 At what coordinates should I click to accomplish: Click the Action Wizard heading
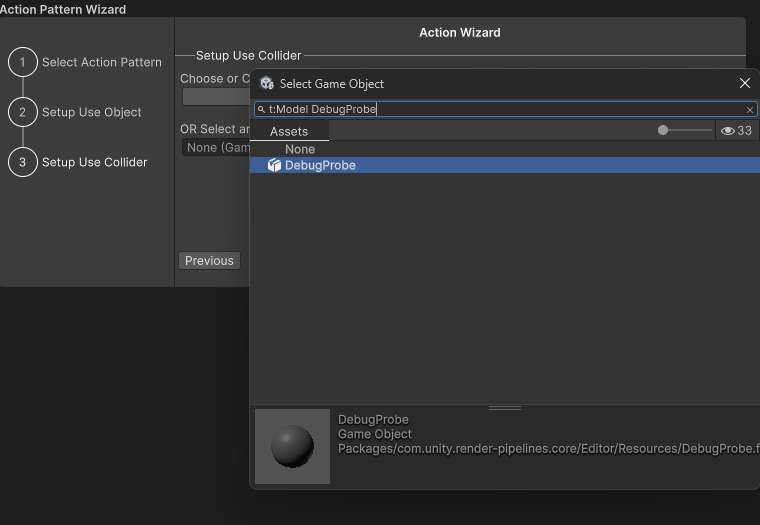[x=459, y=32]
